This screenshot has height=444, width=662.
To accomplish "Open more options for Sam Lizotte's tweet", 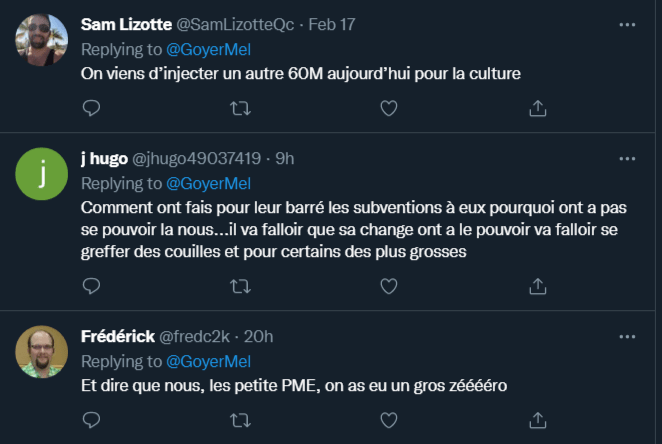I will pos(627,23).
